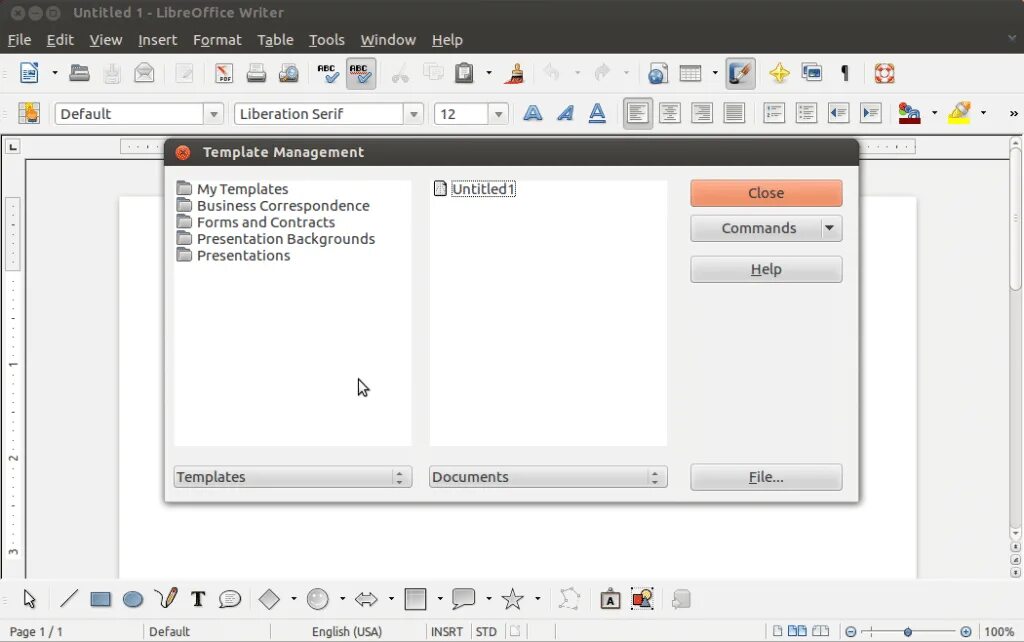
Task: Click the vertical scrollbar of the document
Action: tap(1015, 338)
